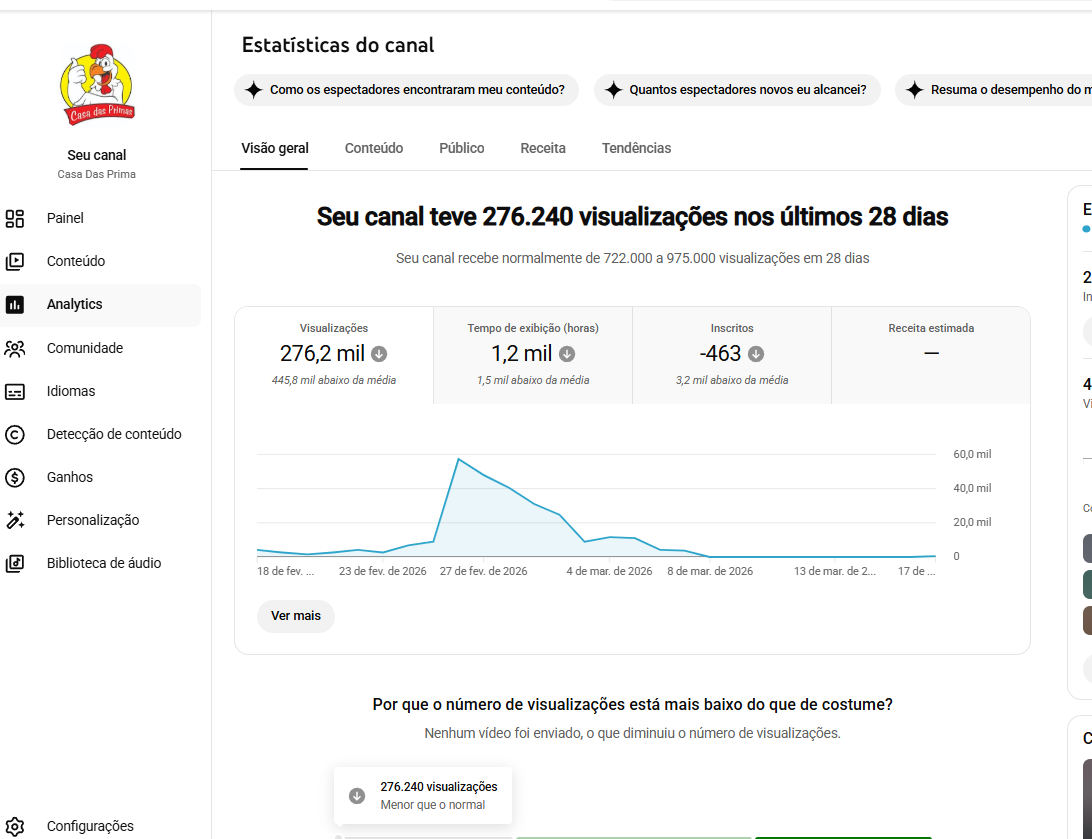Click the Configurações gear icon
Screen dimensions: 1092x839
pyautogui.click(x=15, y=826)
